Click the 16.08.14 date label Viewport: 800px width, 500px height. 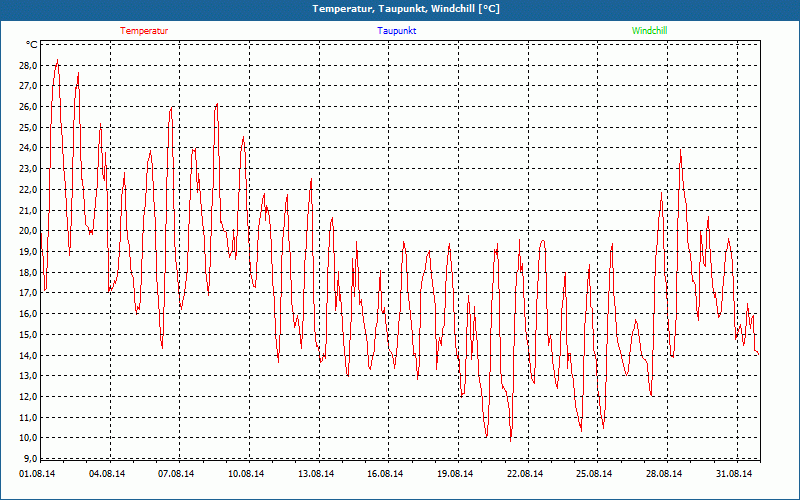click(x=385, y=474)
